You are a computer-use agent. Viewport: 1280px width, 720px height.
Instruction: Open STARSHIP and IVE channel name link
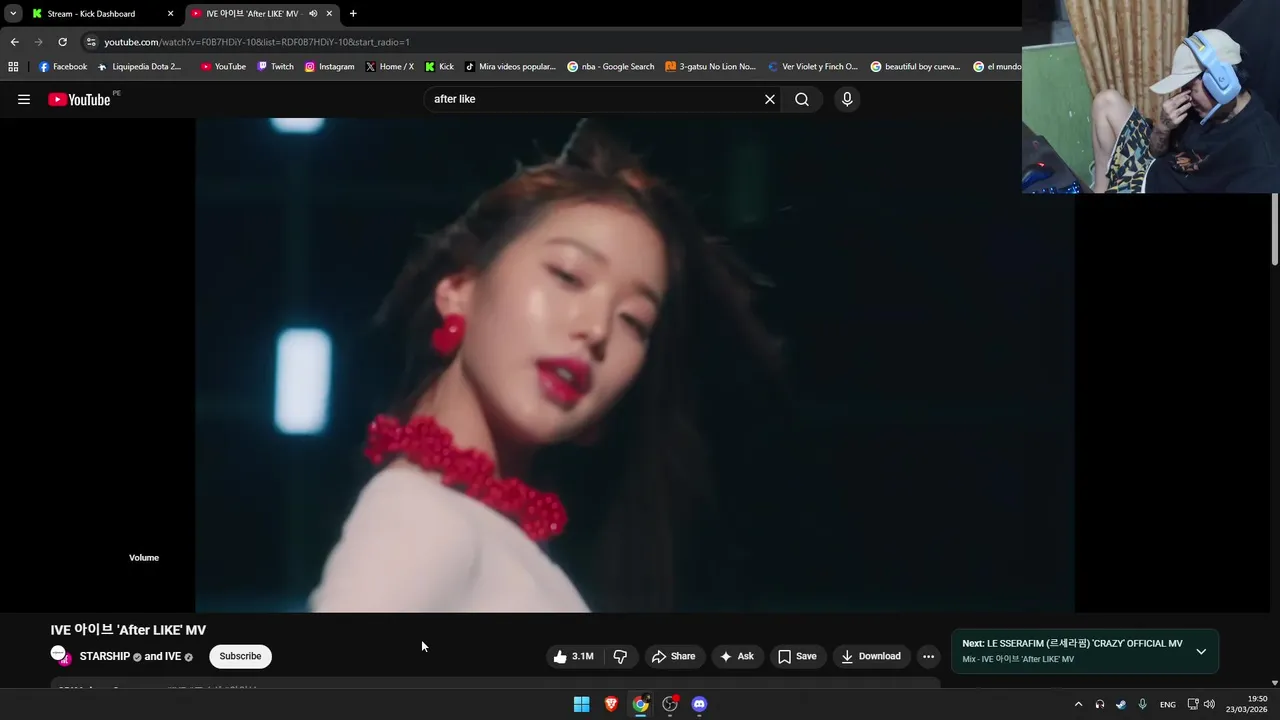(x=130, y=656)
